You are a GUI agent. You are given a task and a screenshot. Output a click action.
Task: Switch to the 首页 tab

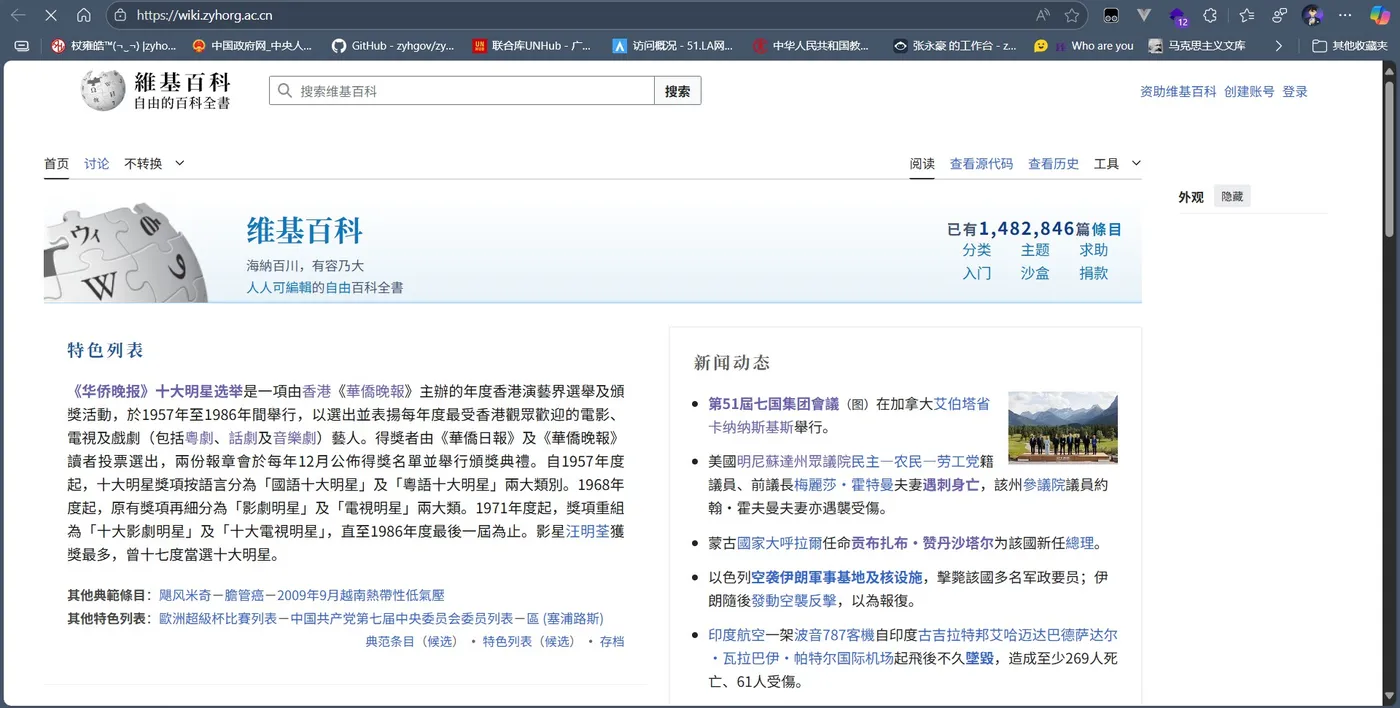57,163
